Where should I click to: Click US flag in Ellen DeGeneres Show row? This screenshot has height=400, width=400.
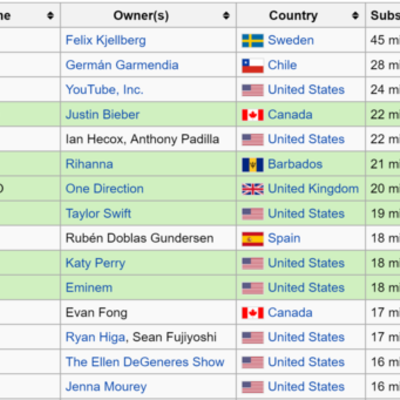(x=253, y=362)
